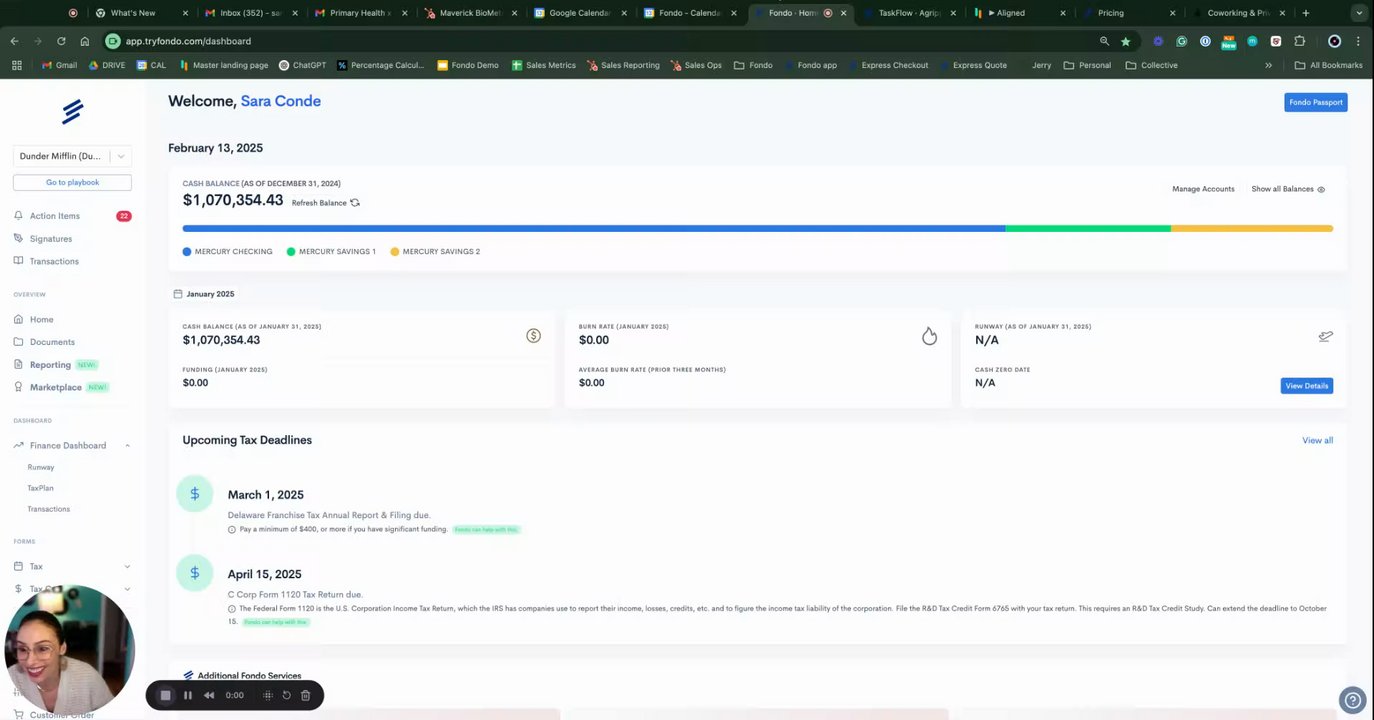Expand the Tax forms section chevron
The image size is (1374, 720).
click(x=127, y=566)
